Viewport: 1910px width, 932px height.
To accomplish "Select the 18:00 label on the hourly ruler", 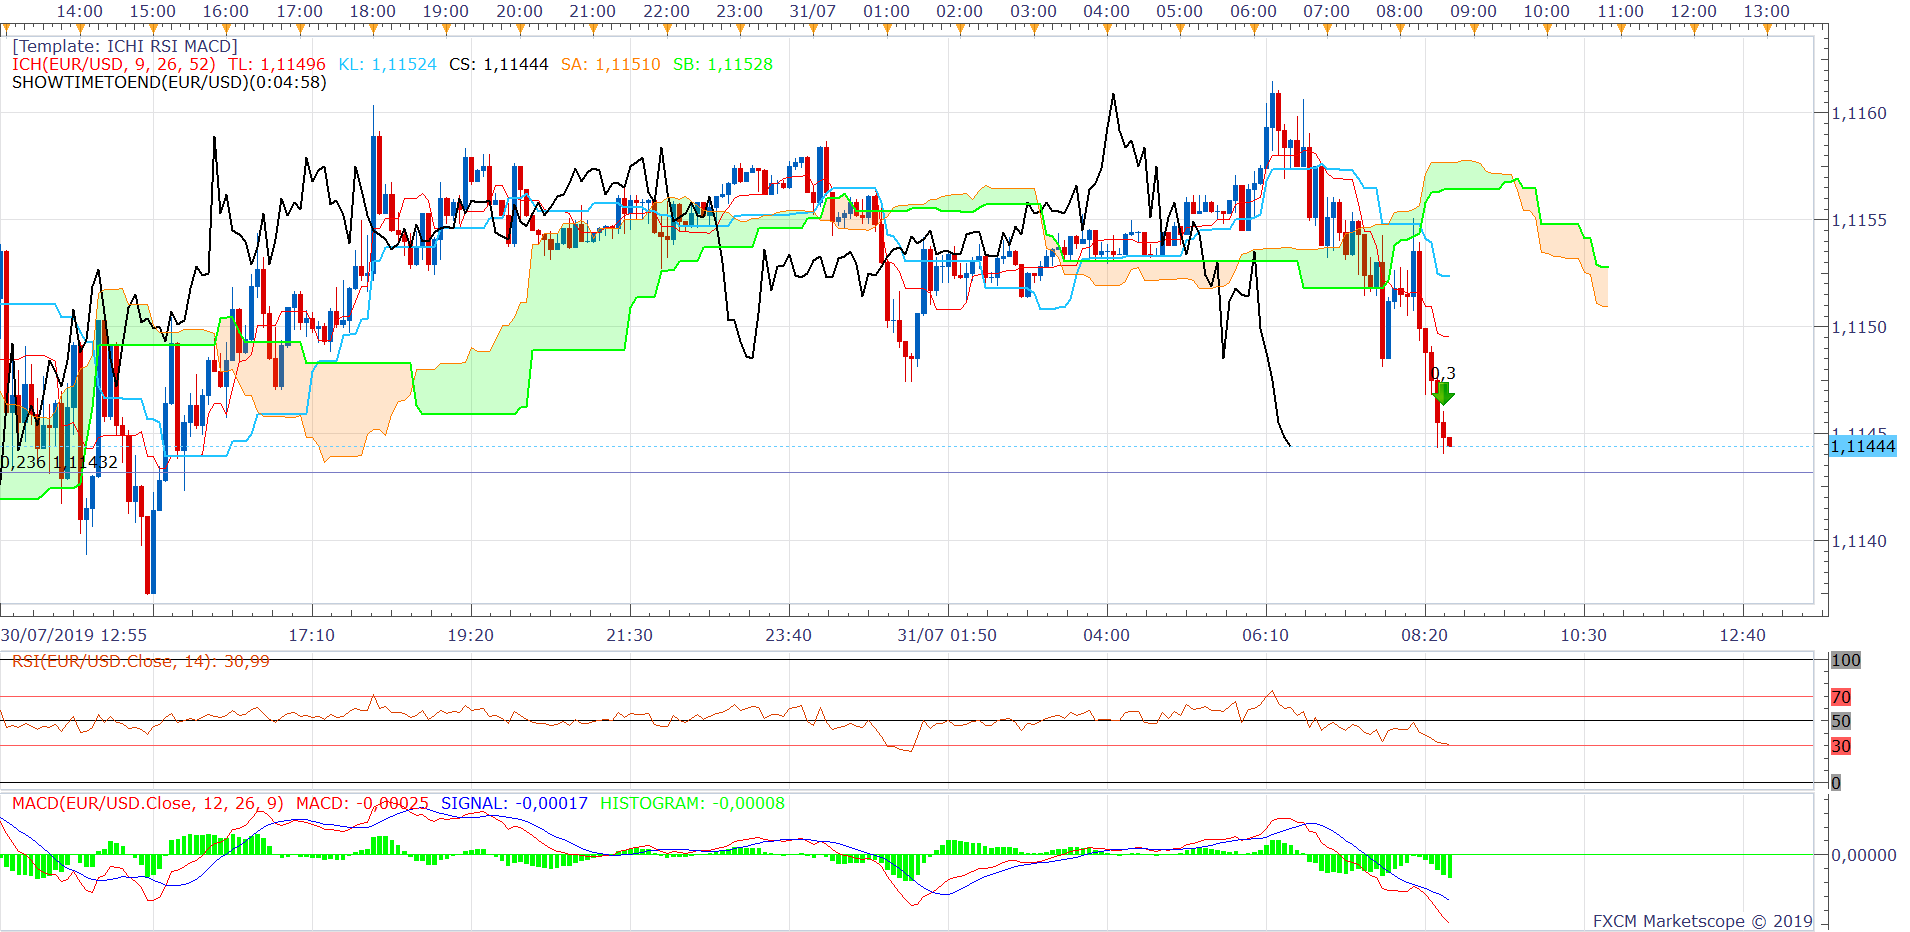I will (x=373, y=11).
